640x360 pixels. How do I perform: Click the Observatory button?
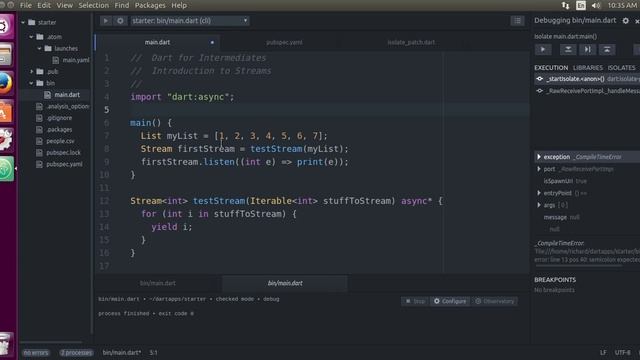pos(494,301)
